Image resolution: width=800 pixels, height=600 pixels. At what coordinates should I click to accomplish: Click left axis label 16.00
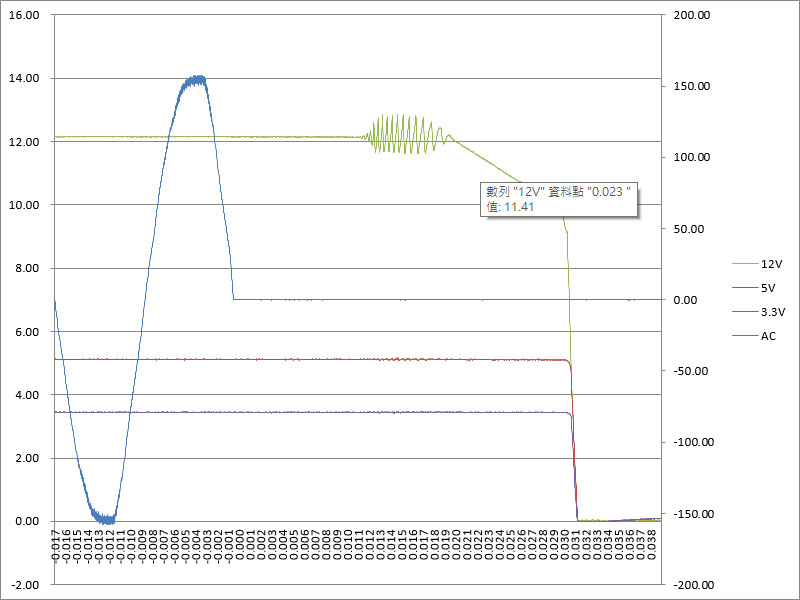coord(24,15)
